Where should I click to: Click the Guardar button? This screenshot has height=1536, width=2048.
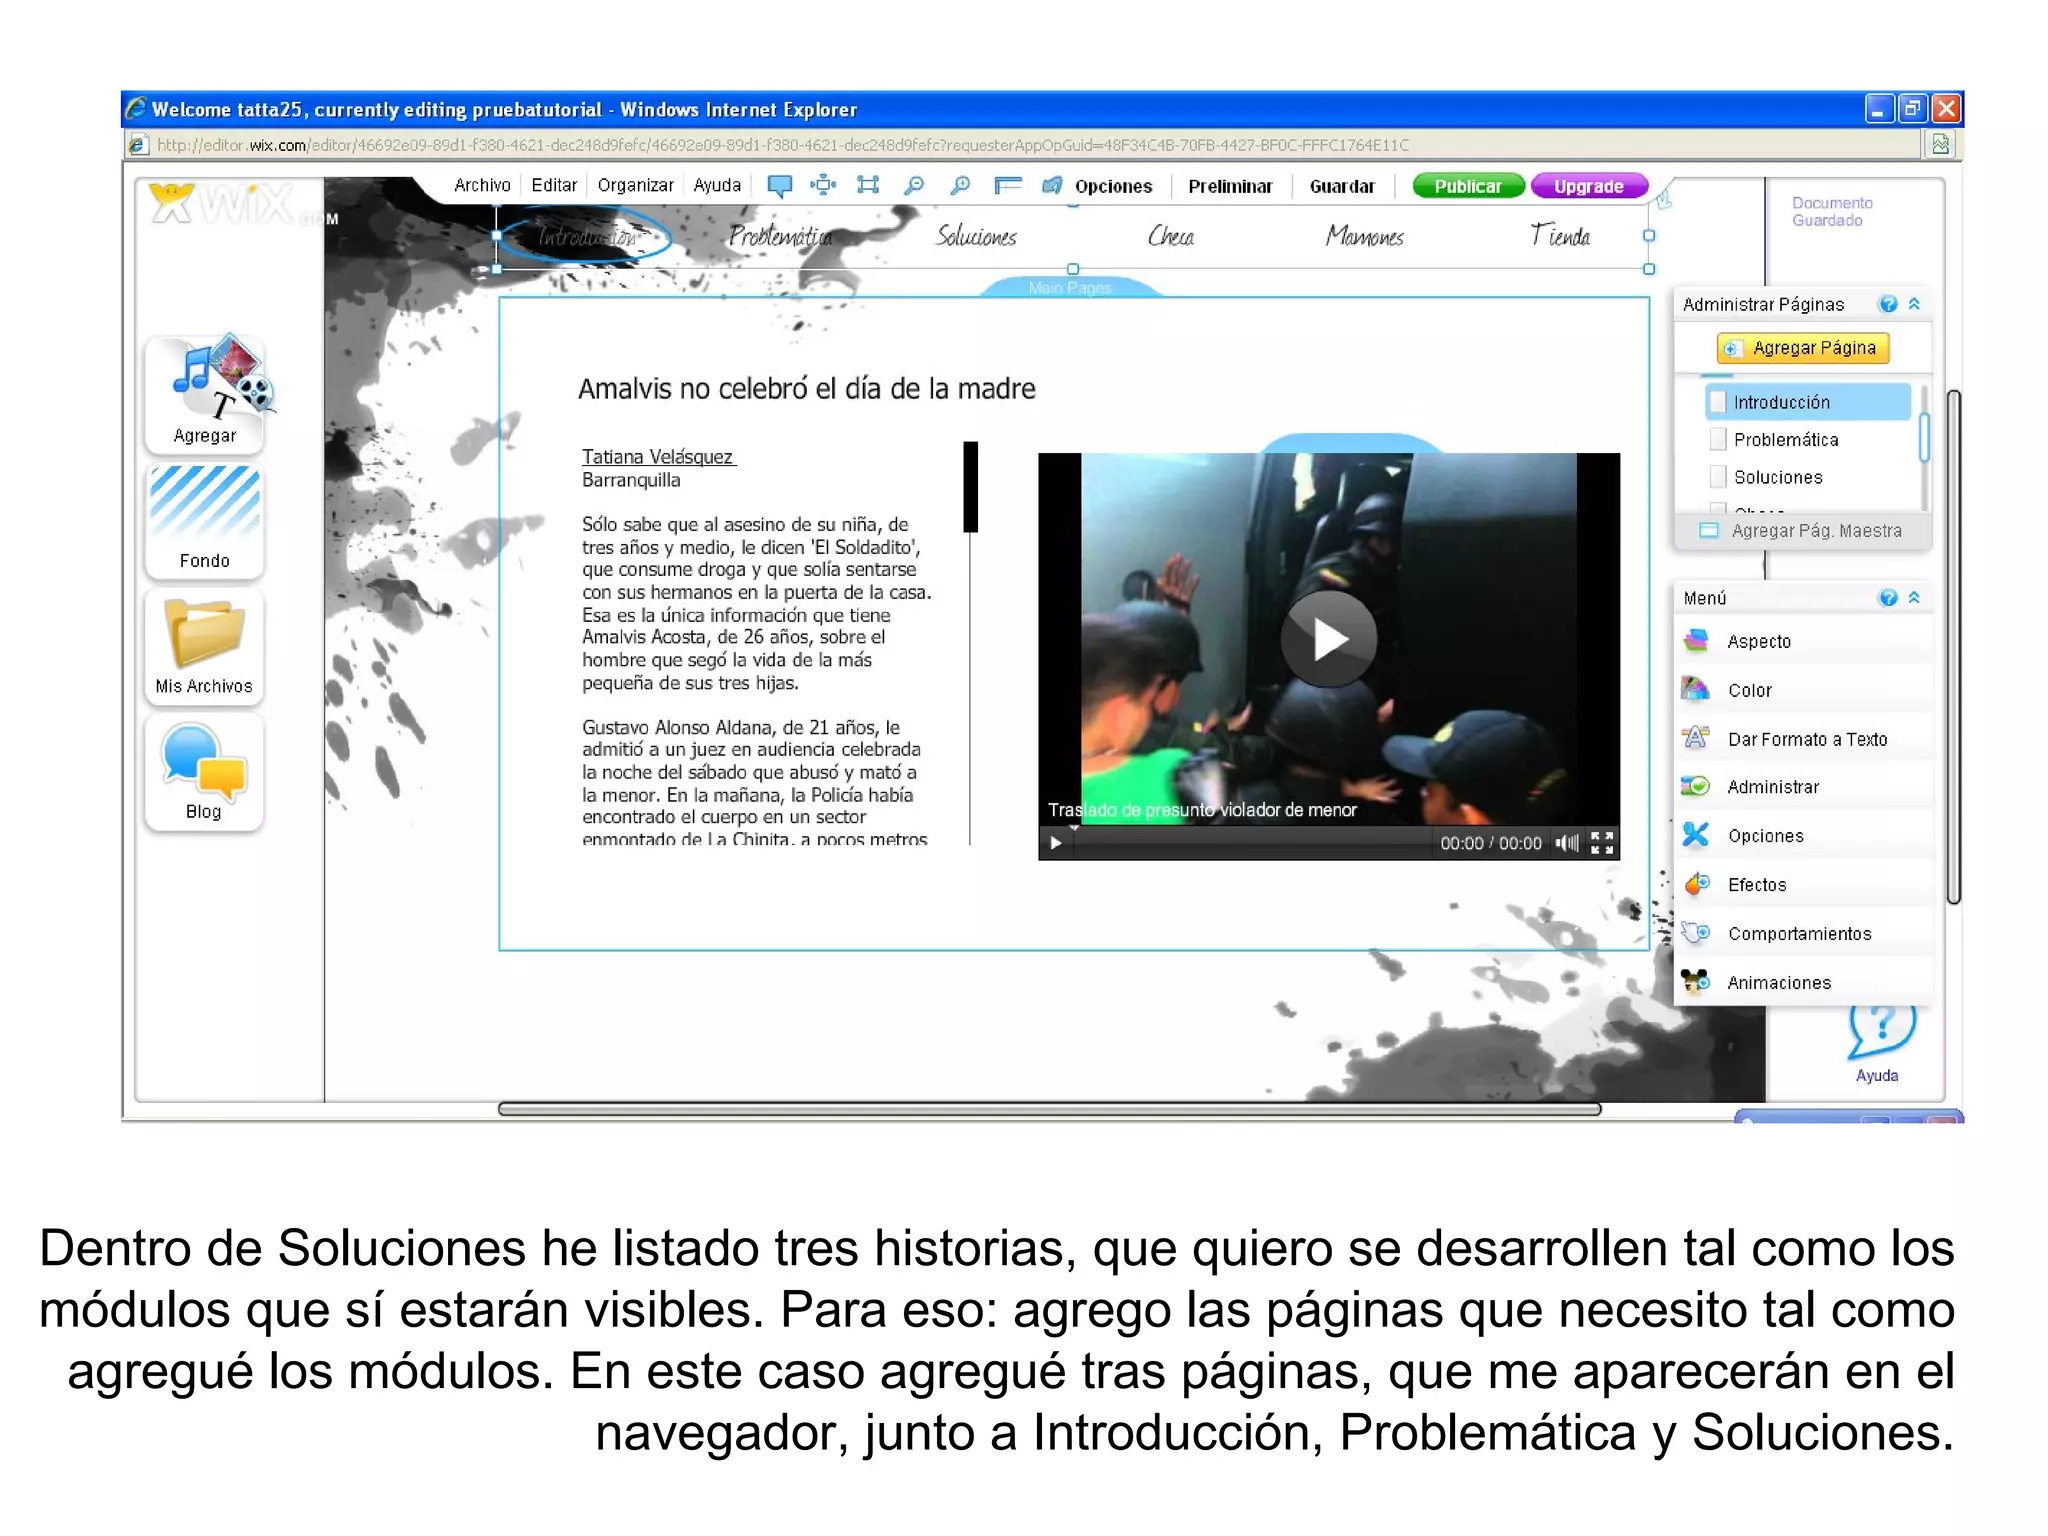tap(1342, 186)
